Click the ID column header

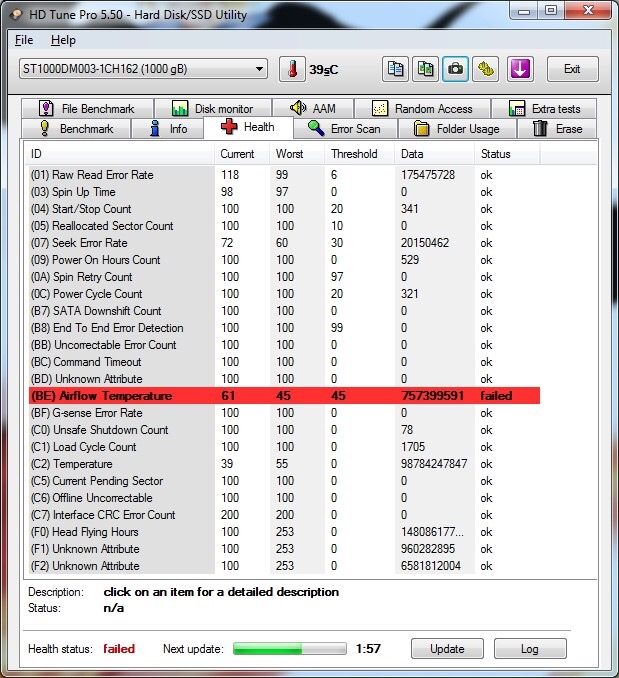pyautogui.click(x=119, y=154)
